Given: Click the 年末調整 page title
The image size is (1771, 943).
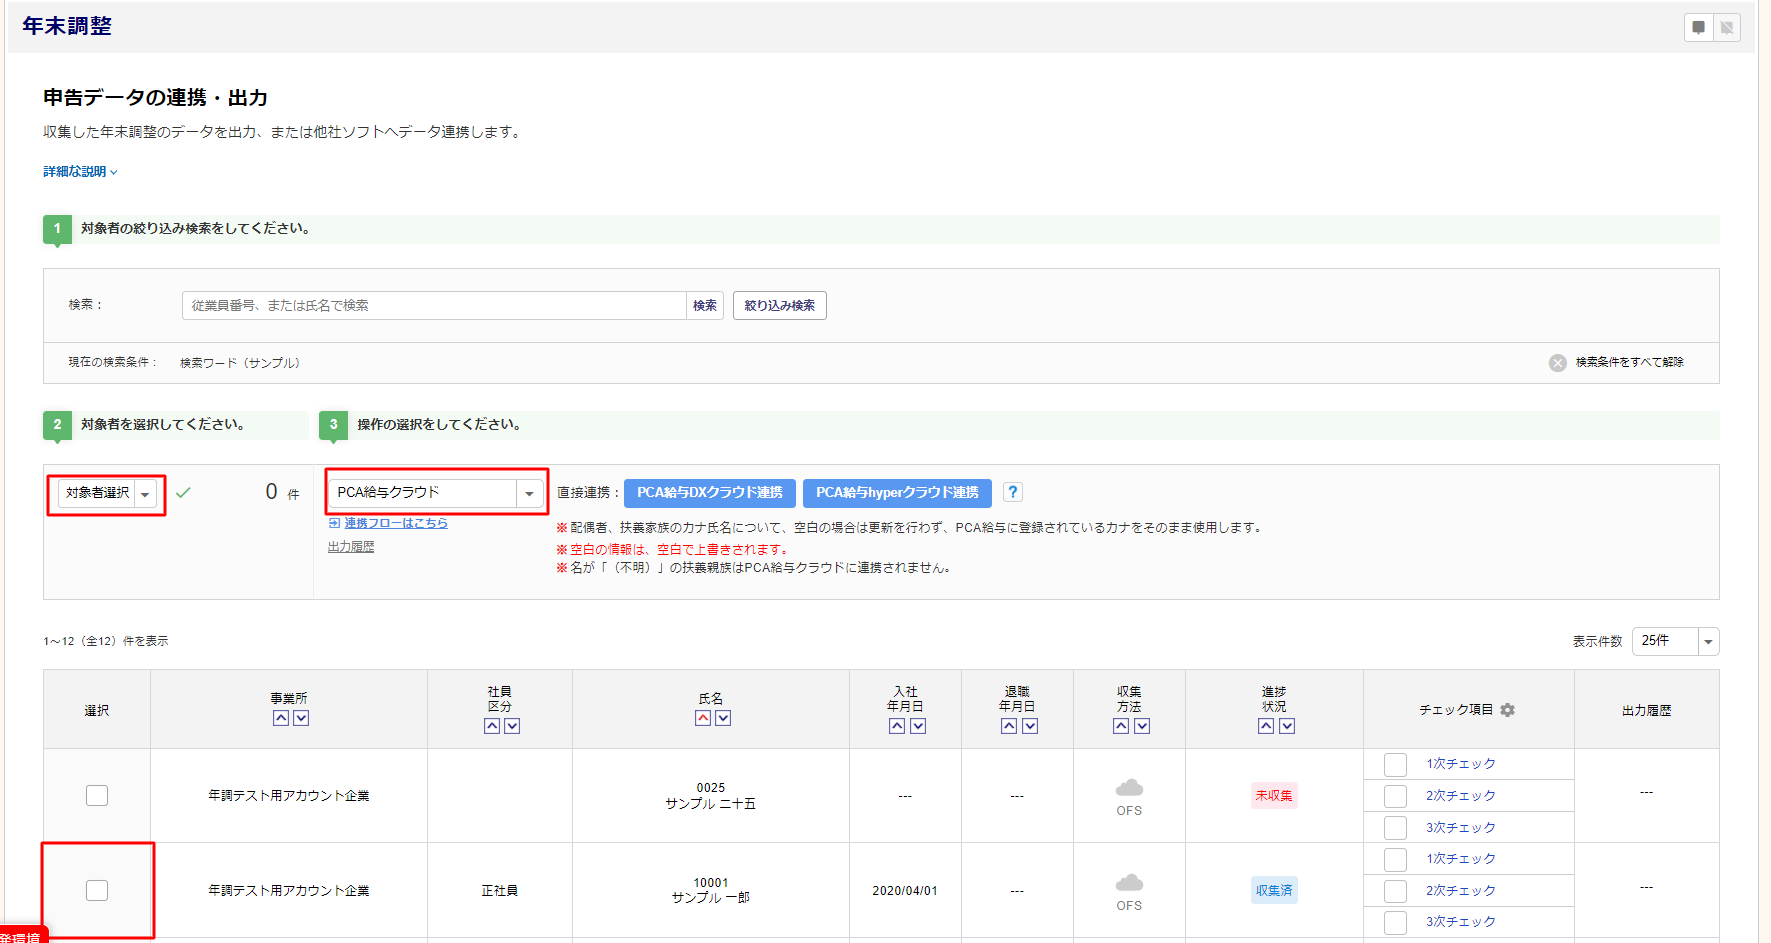Looking at the screenshot, I should tap(67, 26).
